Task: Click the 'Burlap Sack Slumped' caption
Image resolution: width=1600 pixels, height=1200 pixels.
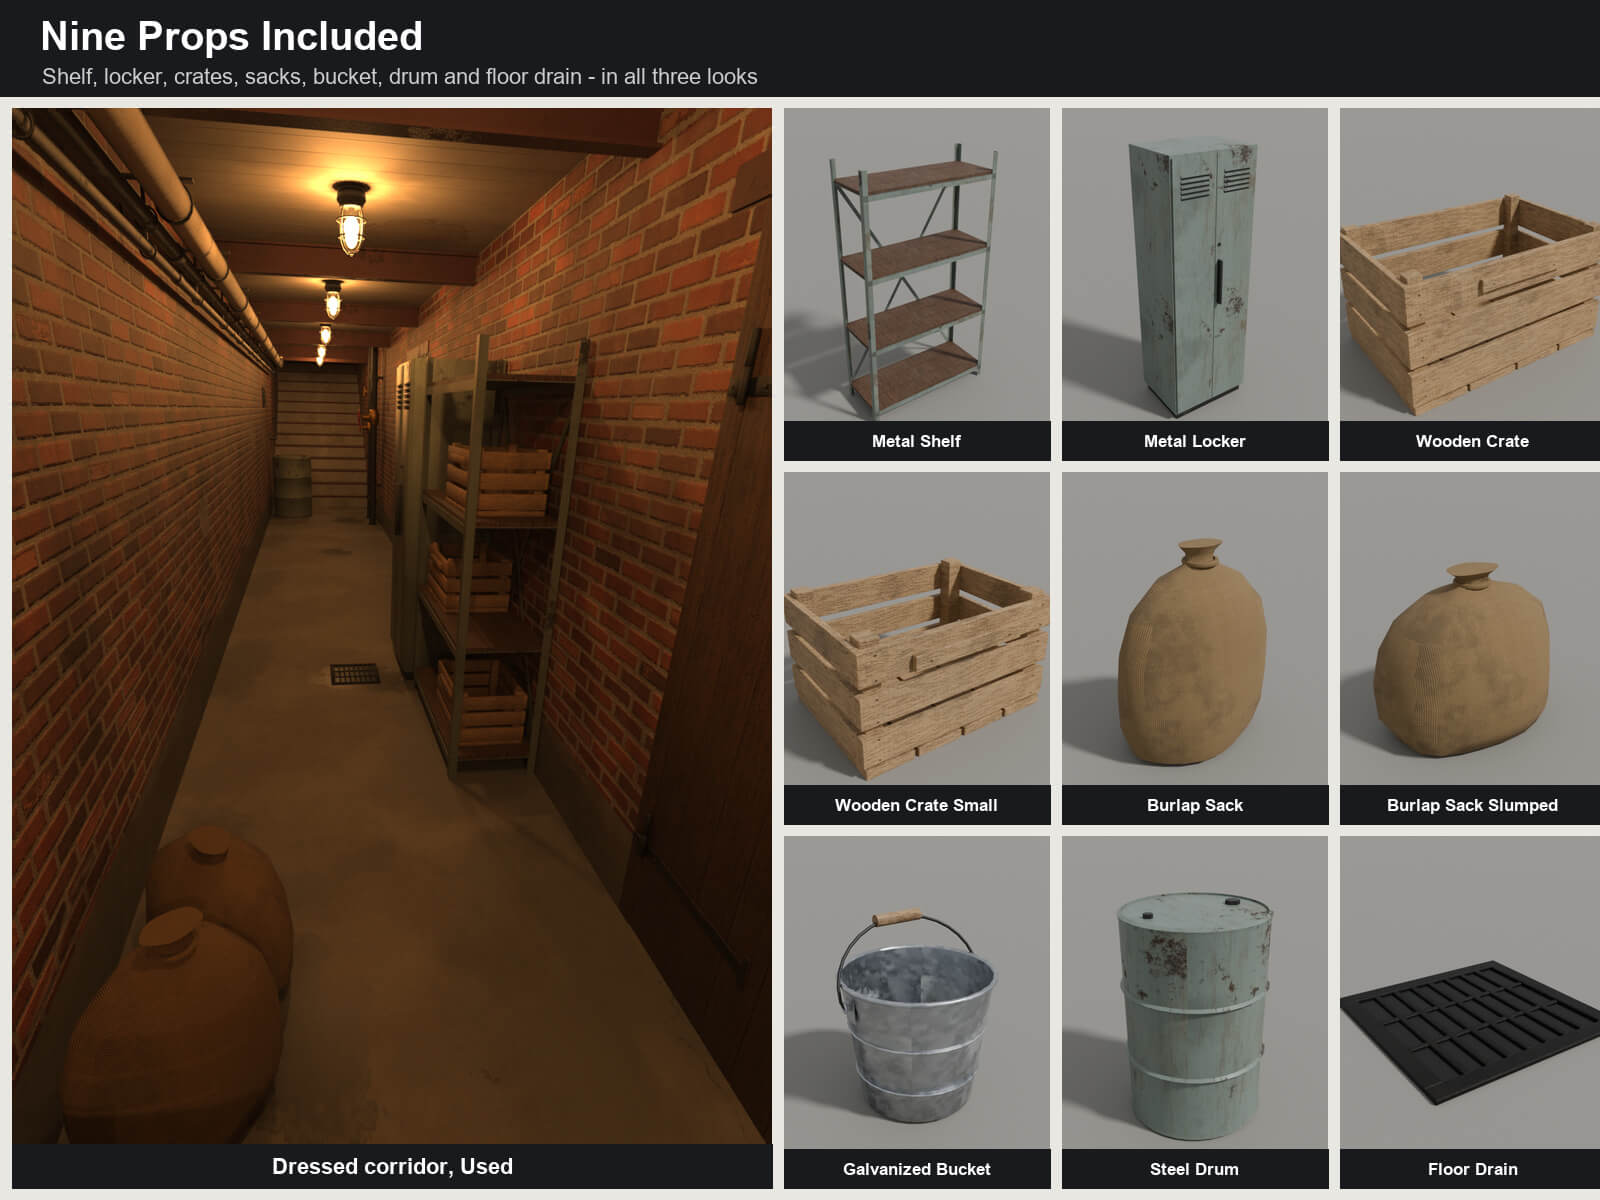Action: 1472,805
